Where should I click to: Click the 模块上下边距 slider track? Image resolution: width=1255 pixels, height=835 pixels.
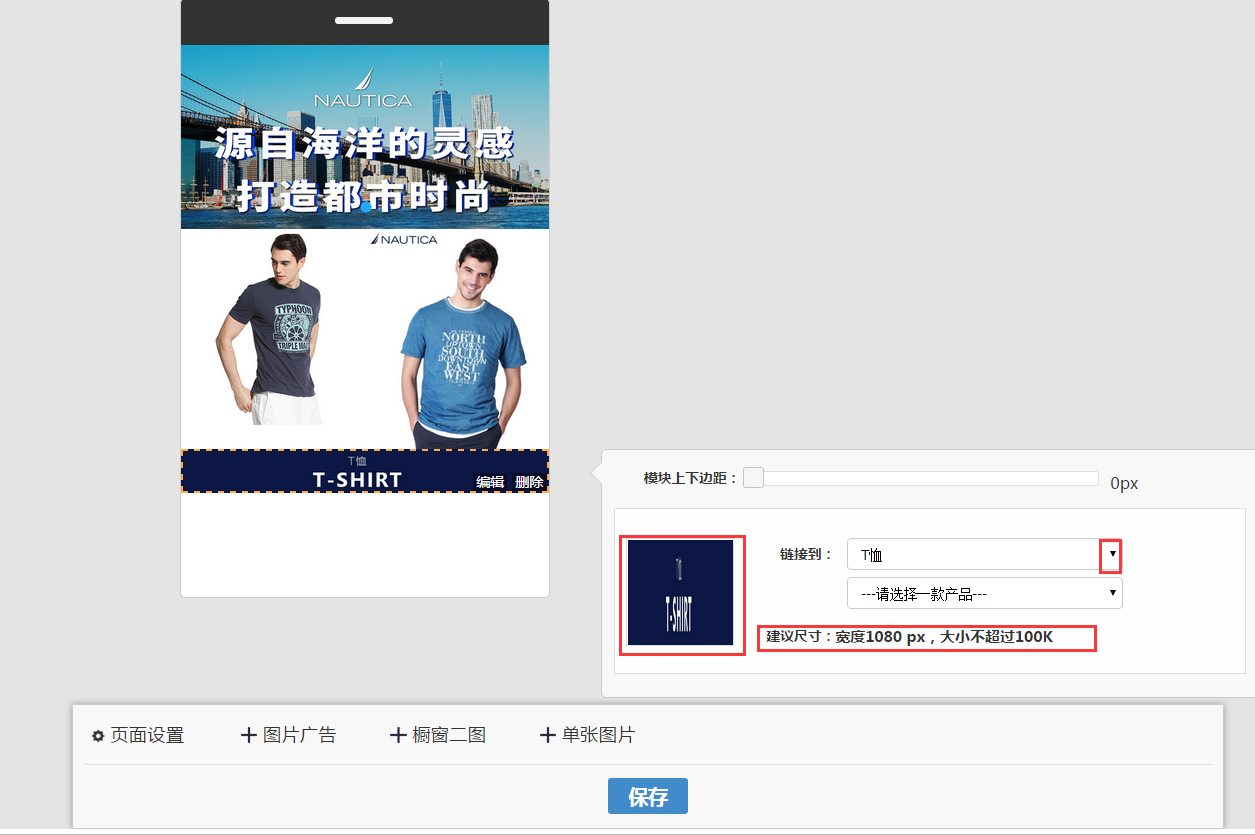[921, 478]
